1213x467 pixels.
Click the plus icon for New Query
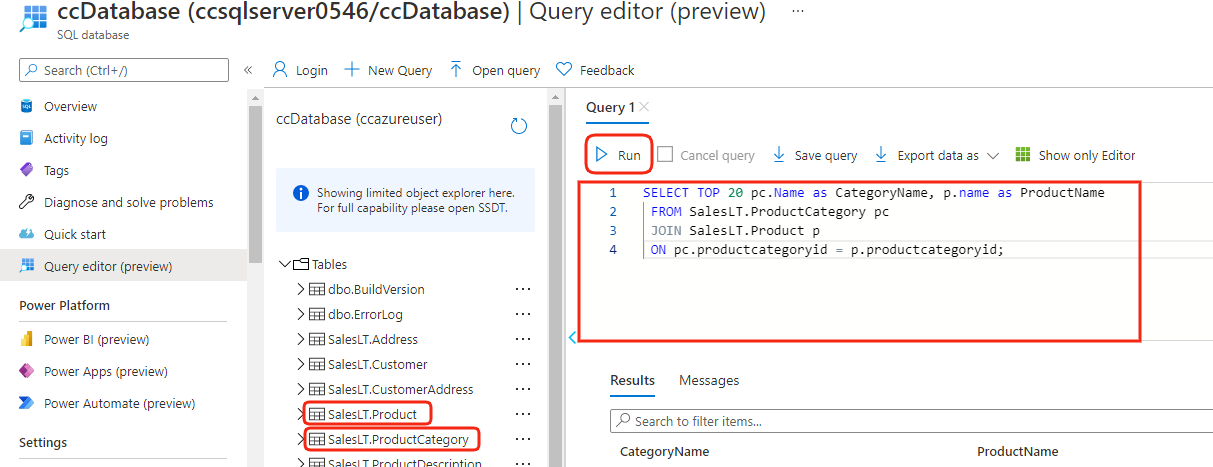(352, 70)
